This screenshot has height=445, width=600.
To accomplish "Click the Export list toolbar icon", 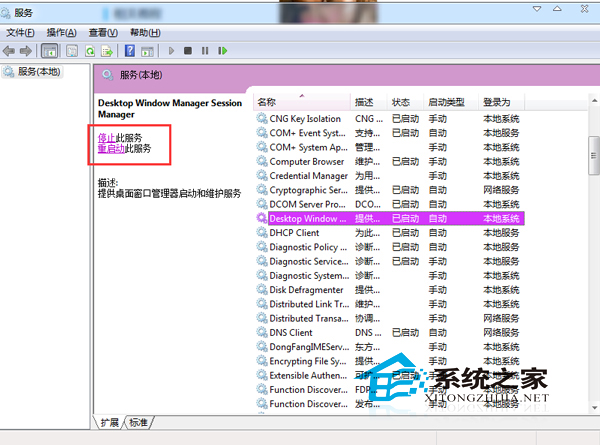I will pyautogui.click(x=107, y=51).
